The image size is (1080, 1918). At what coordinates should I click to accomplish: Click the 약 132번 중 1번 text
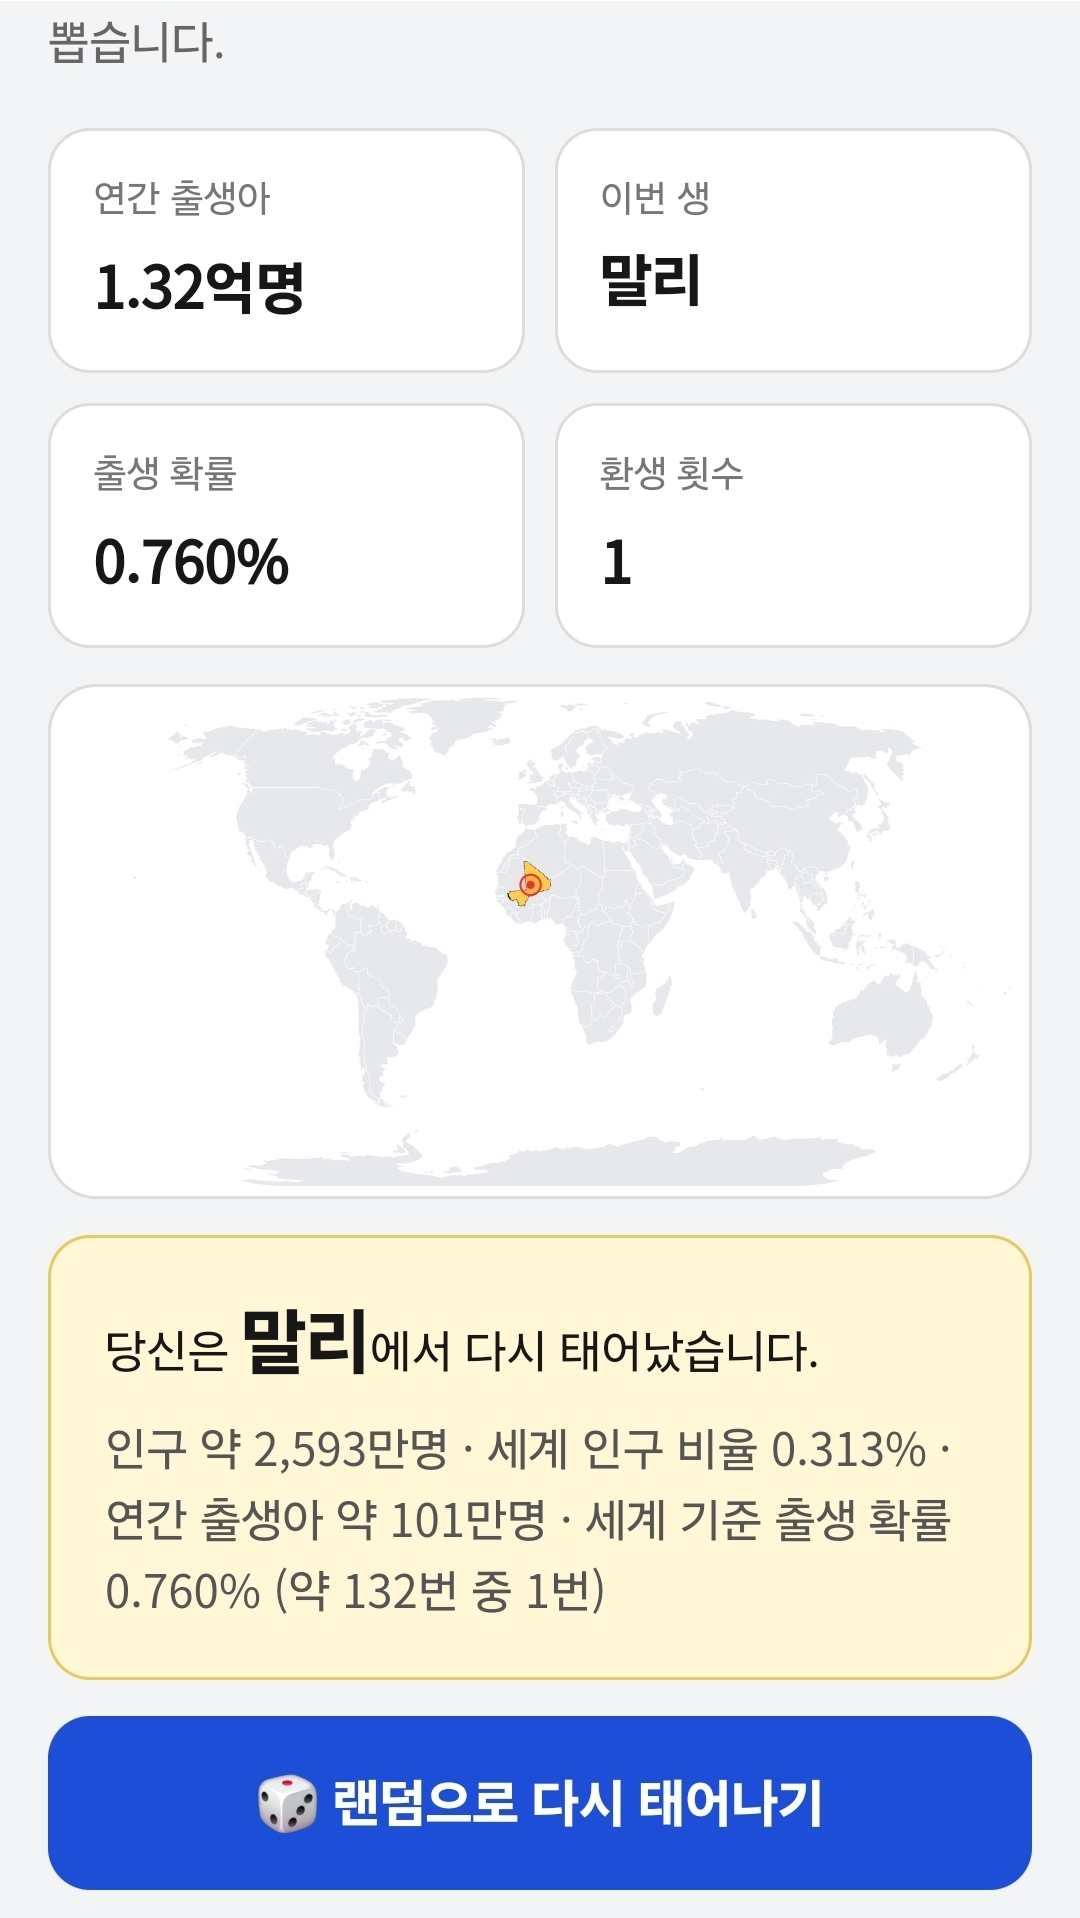(440, 1590)
